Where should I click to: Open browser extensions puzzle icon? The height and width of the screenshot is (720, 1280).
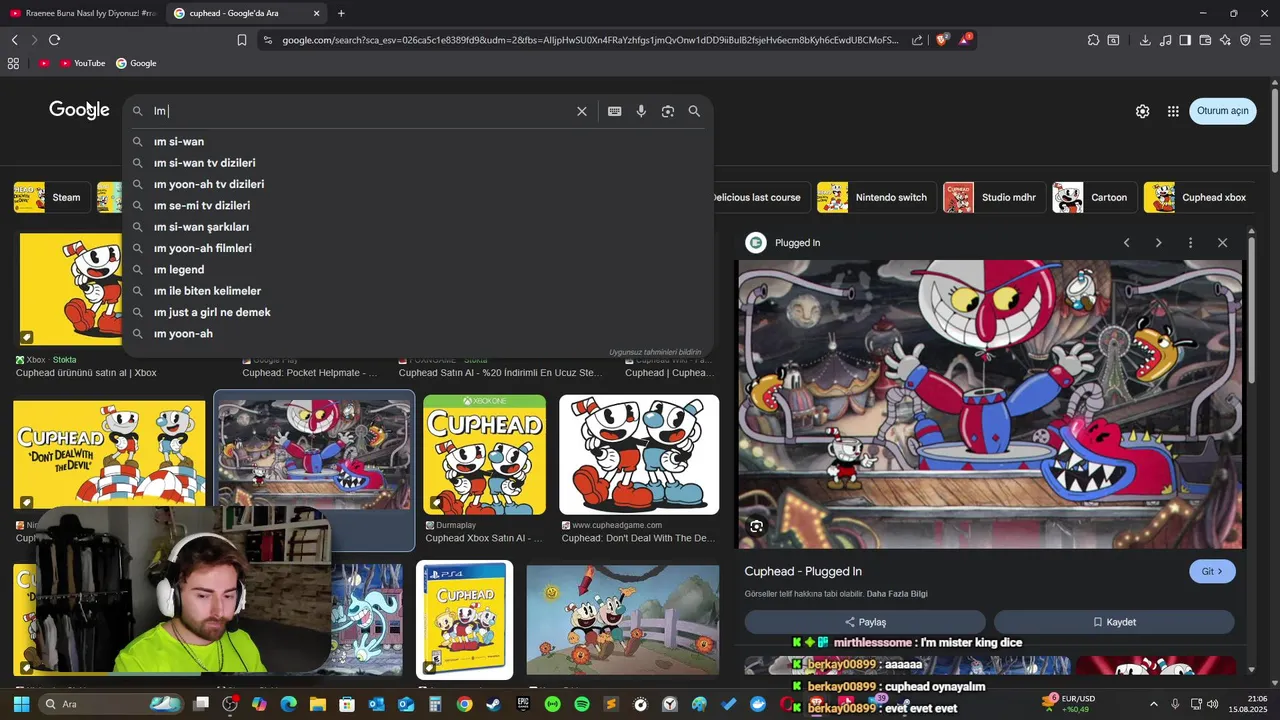click(x=1093, y=40)
